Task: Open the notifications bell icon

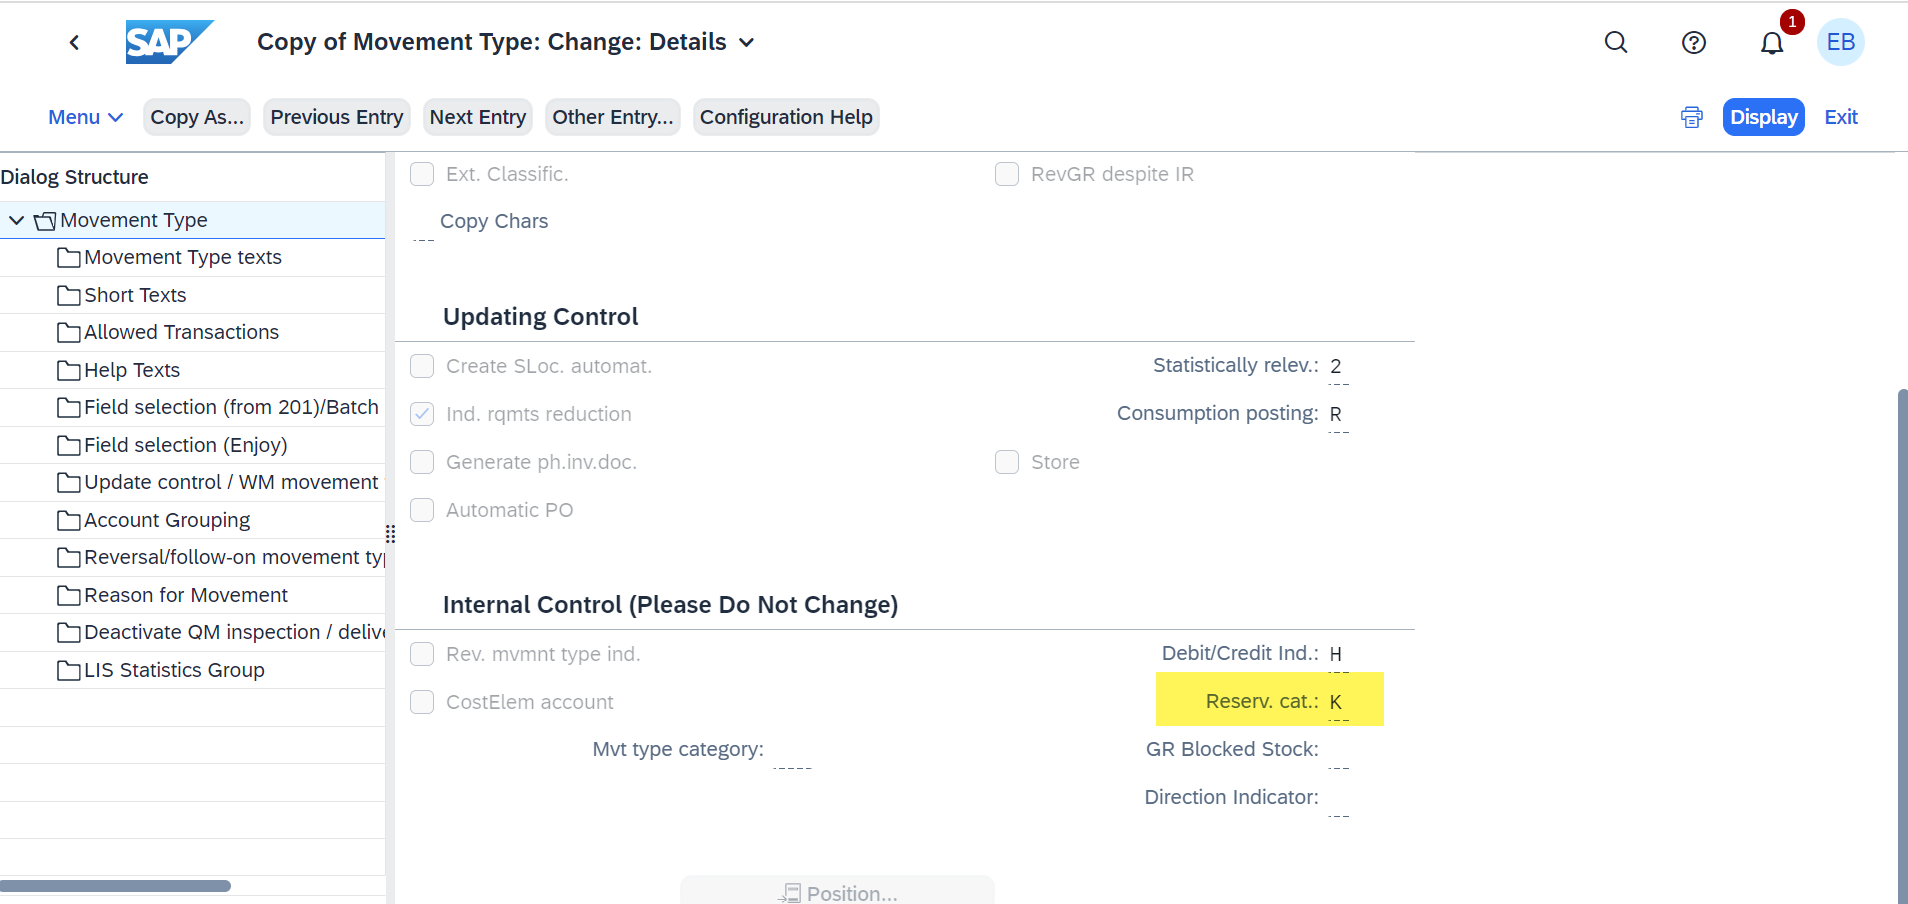Action: 1772,43
